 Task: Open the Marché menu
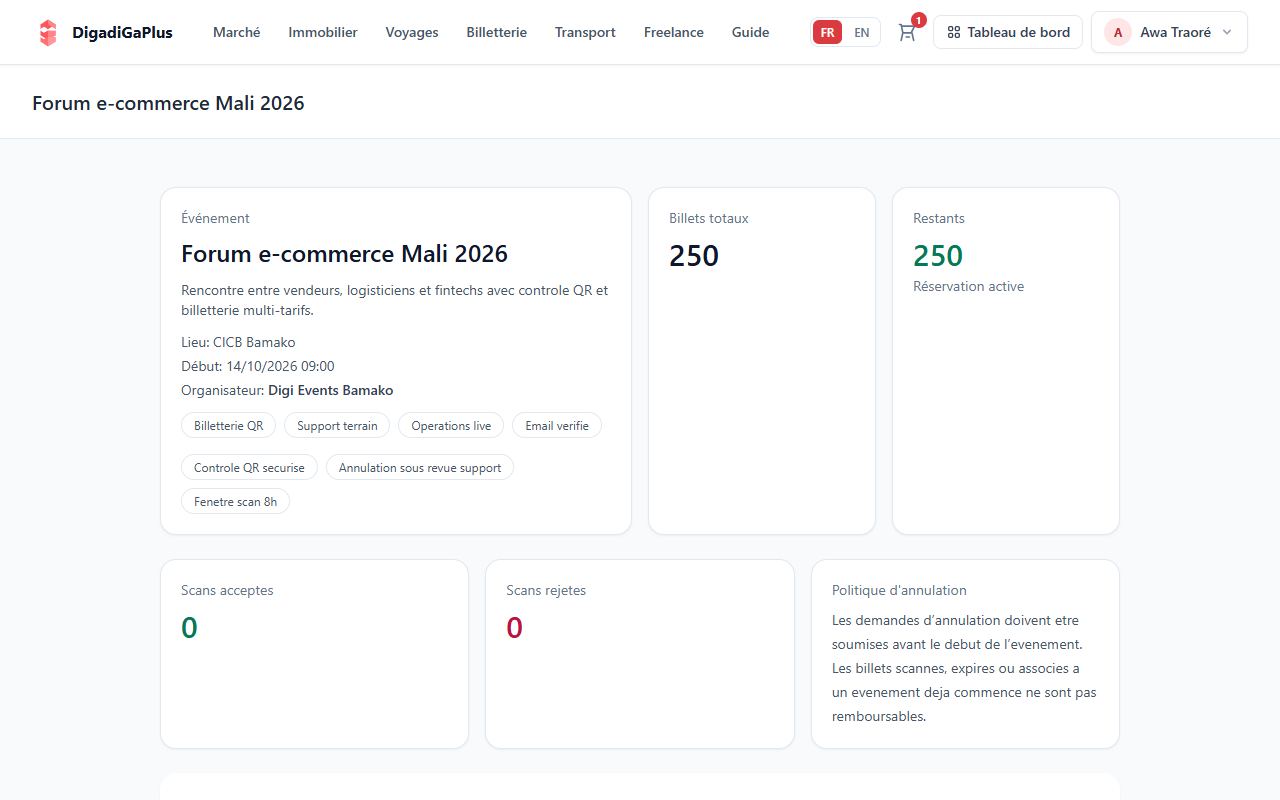click(x=237, y=32)
